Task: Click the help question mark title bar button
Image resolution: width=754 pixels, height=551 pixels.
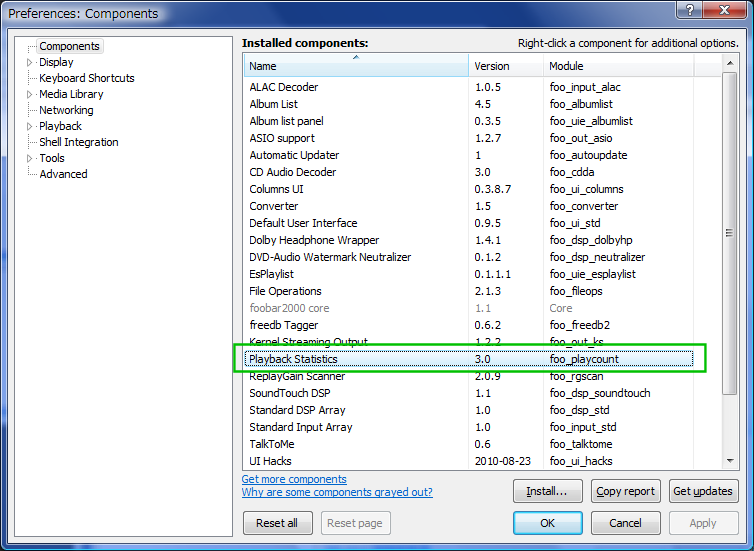Action: point(690,10)
